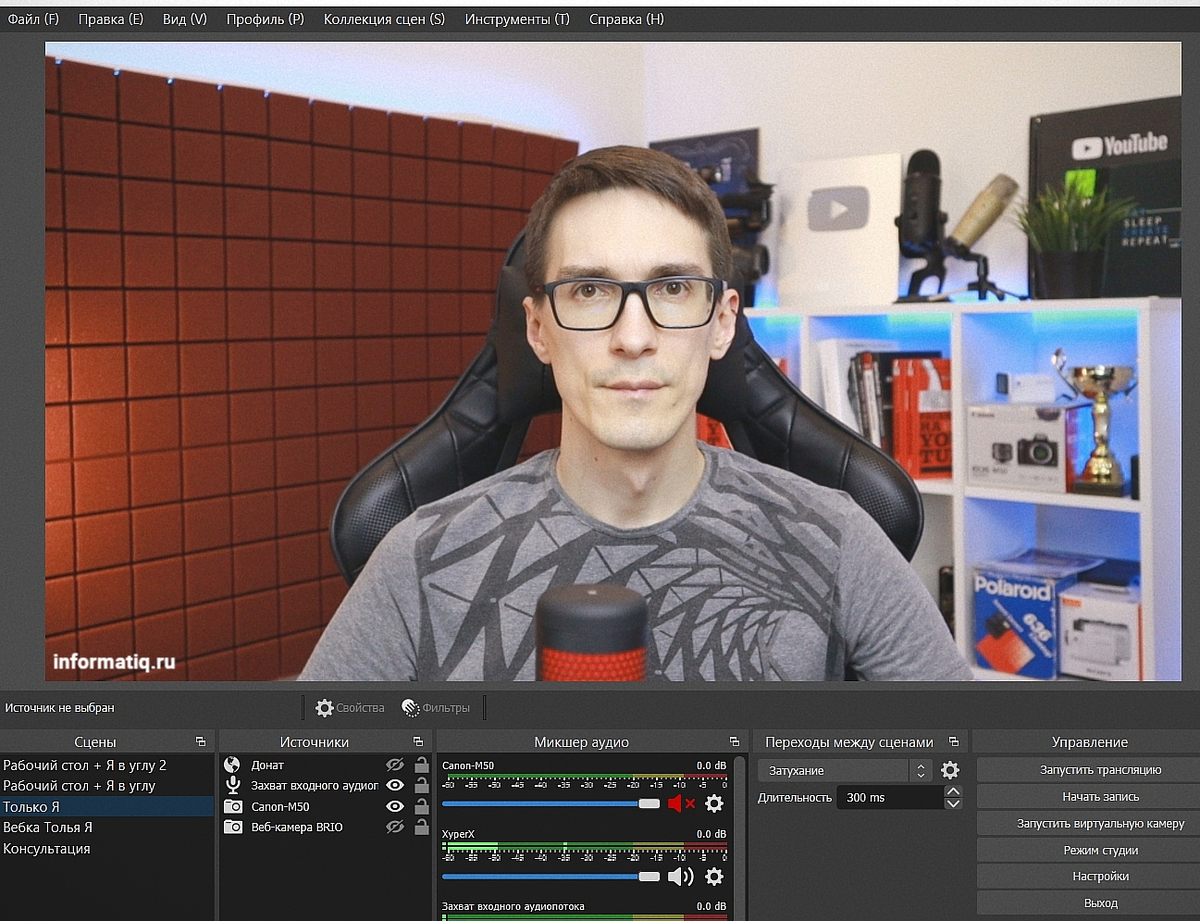The image size is (1200, 921).
Task: Open Canon-M50 audio settings gear
Action: tap(714, 803)
